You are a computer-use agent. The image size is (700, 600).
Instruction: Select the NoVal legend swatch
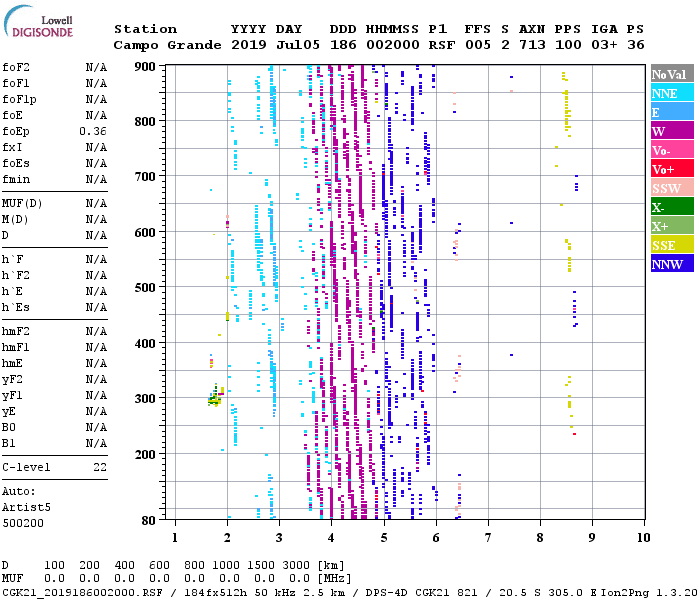tap(672, 74)
